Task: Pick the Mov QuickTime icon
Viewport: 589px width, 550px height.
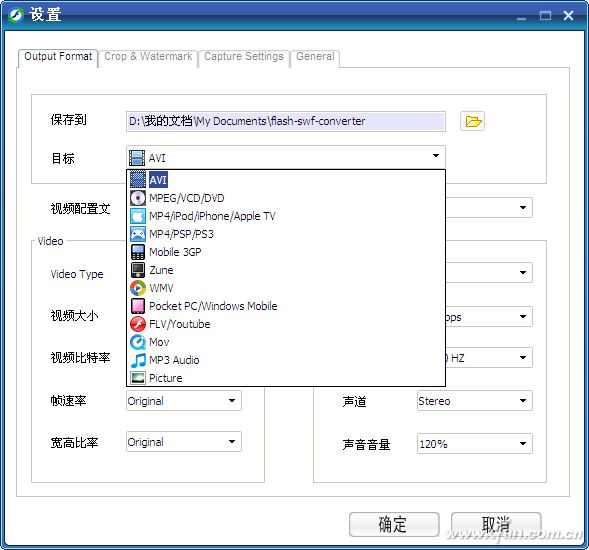Action: 138,342
